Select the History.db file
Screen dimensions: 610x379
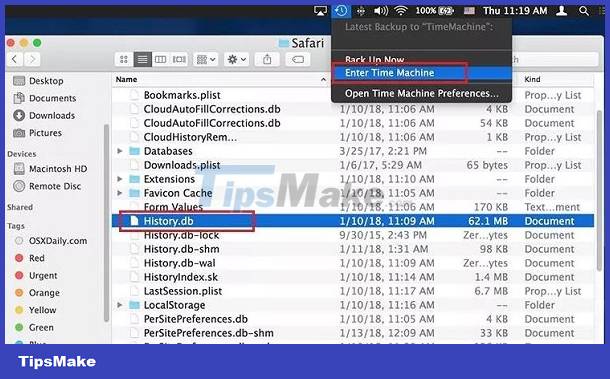(x=352, y=221)
